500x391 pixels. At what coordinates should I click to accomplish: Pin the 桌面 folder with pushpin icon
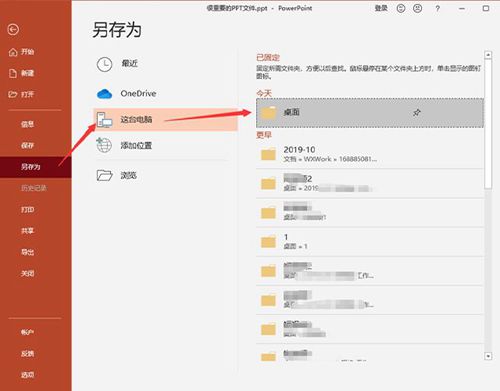click(417, 113)
